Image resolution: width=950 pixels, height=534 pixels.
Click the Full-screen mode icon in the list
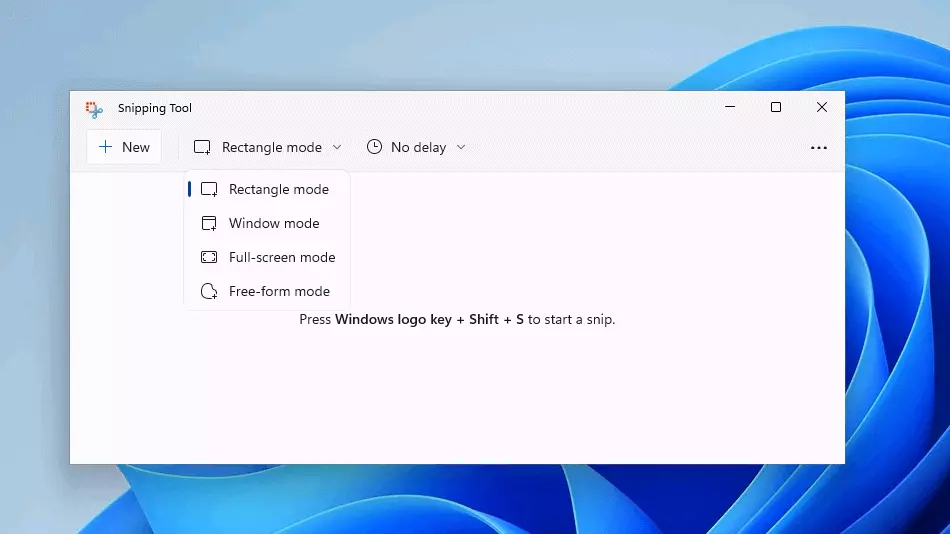(x=209, y=258)
